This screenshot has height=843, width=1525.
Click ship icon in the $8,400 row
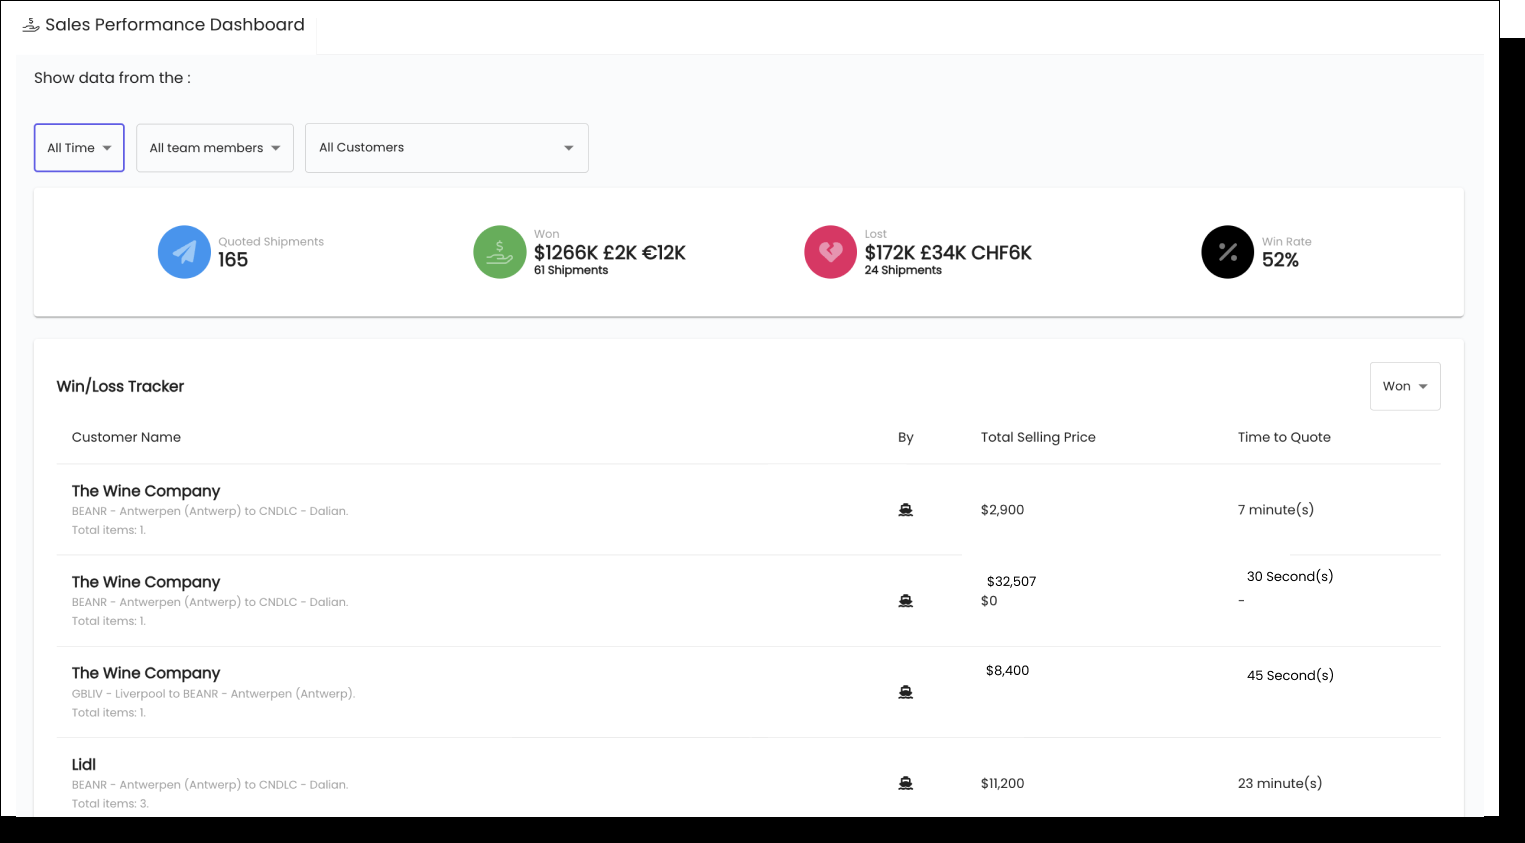pyautogui.click(x=906, y=692)
